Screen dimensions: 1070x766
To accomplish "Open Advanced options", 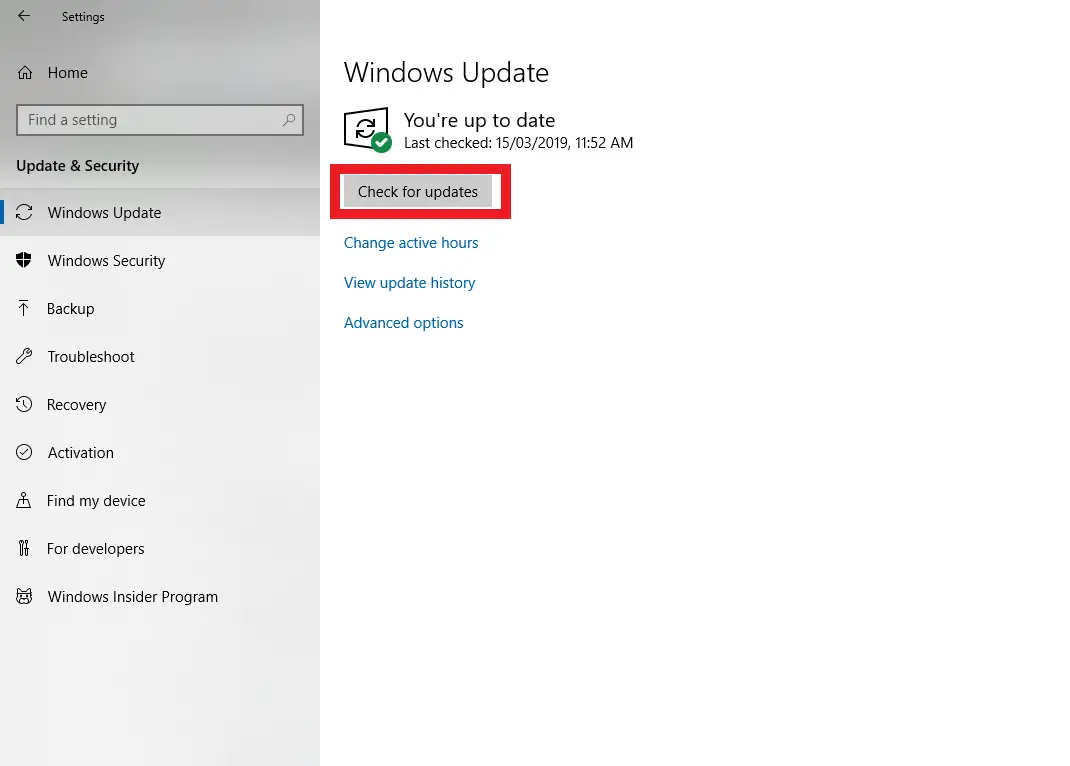I will click(403, 322).
